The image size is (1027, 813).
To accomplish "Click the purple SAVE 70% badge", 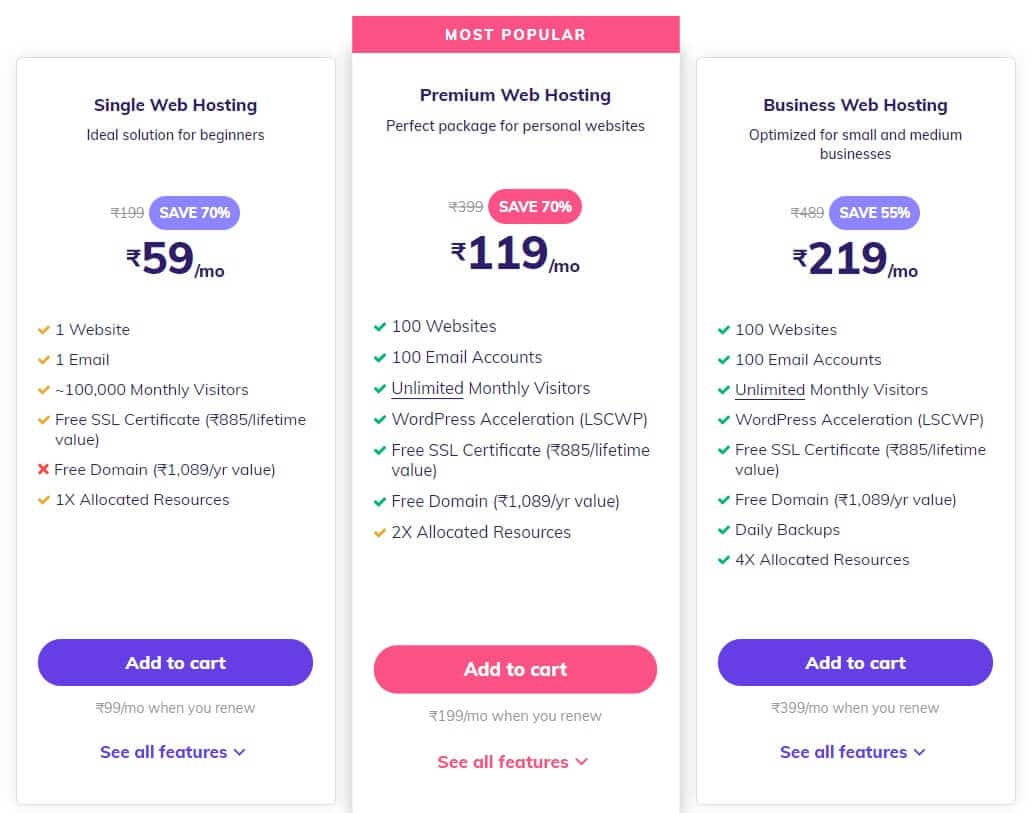I will click(194, 213).
